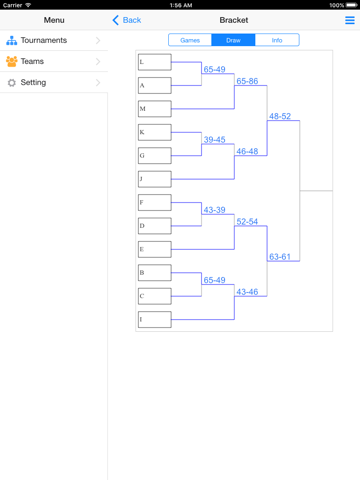Select the Draw tab

point(233,40)
